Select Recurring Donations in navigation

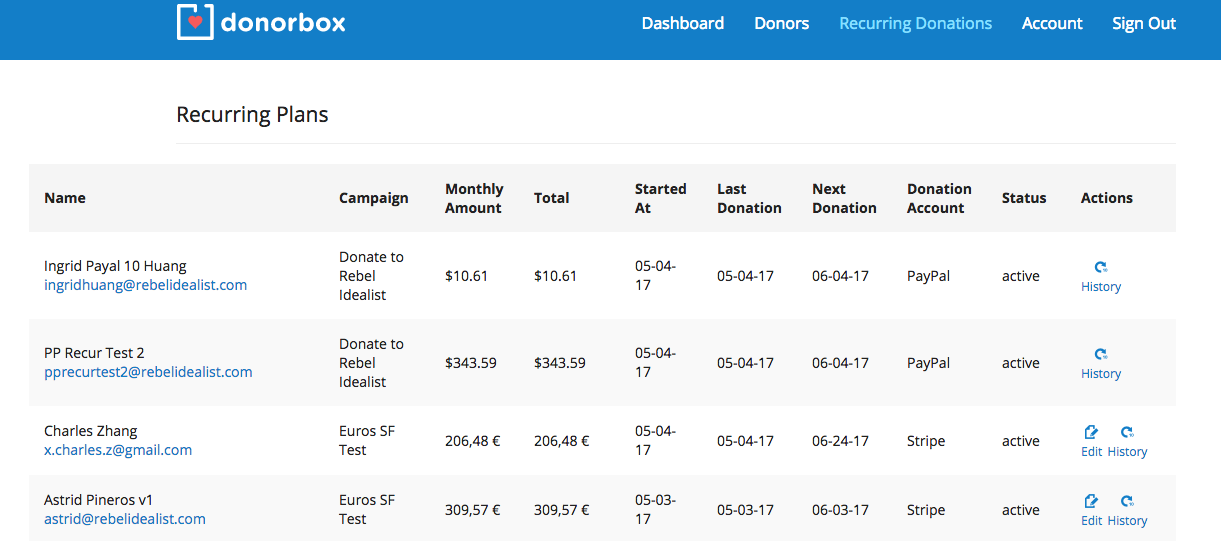tap(915, 23)
